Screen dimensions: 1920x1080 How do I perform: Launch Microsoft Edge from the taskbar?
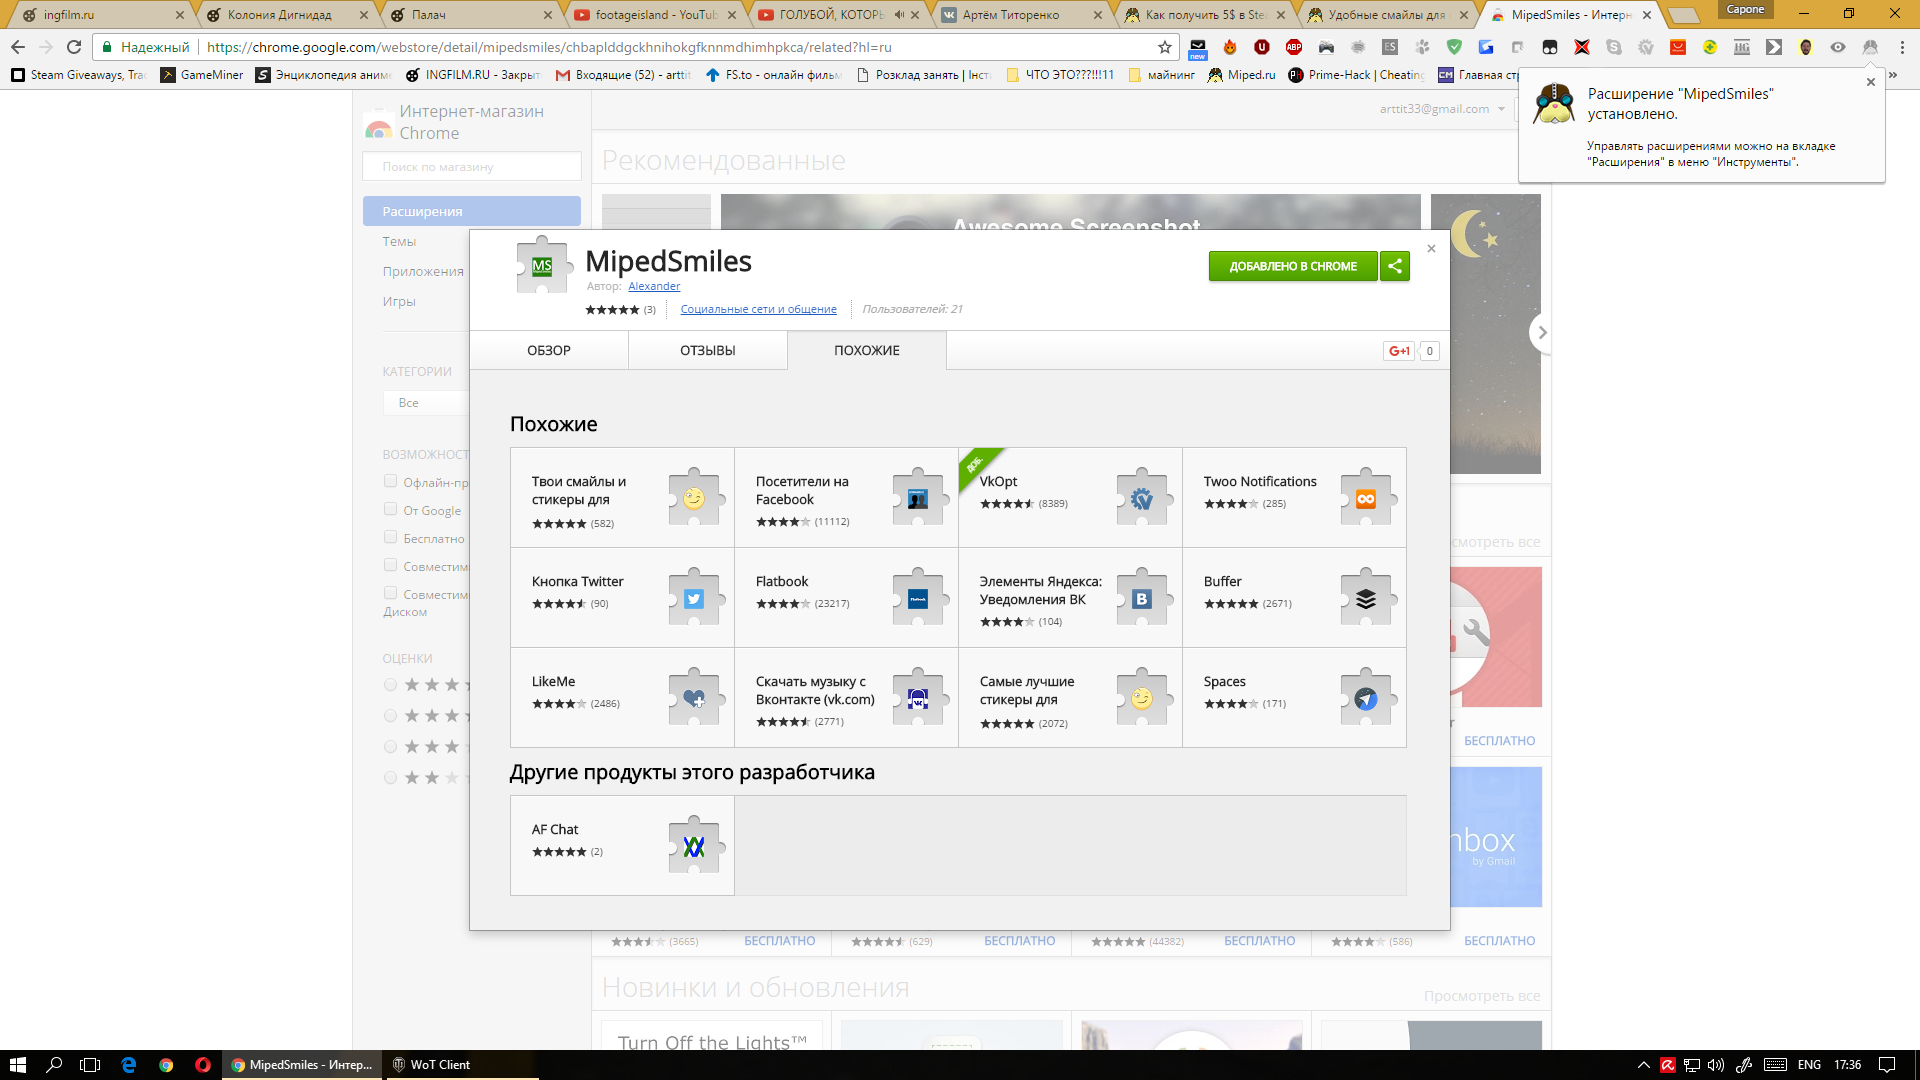coord(129,1065)
